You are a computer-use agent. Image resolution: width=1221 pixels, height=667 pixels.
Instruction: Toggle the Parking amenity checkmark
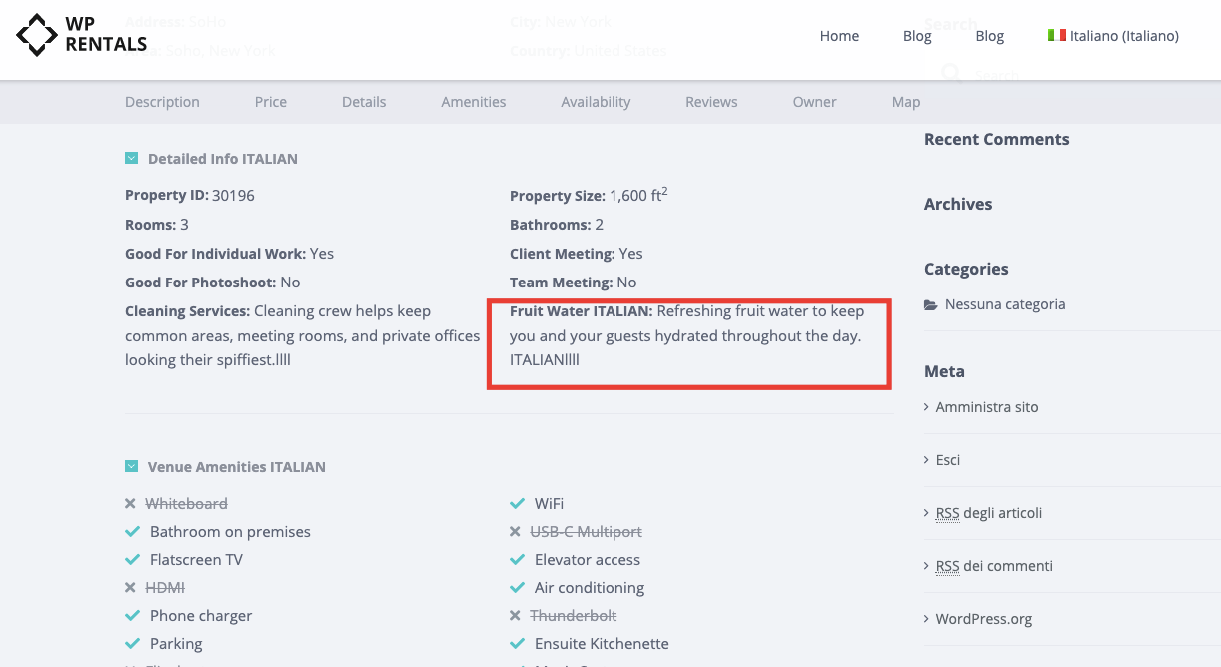click(132, 643)
